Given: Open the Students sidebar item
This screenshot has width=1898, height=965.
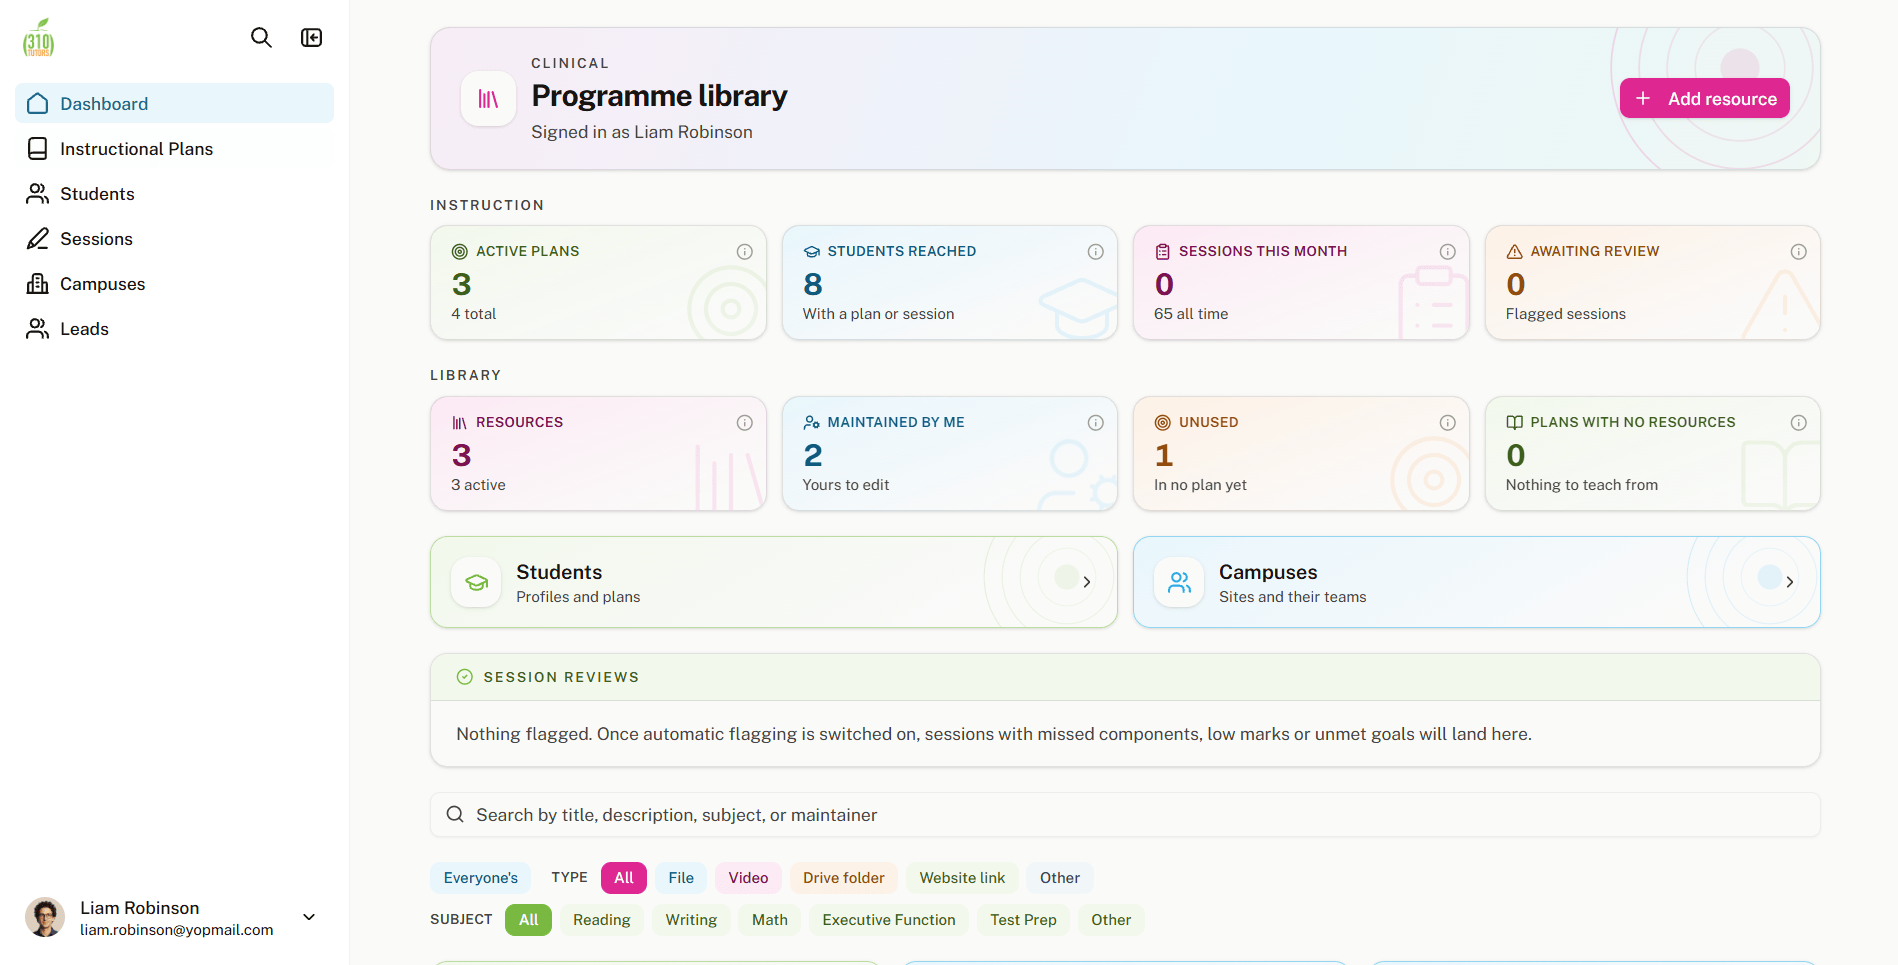Looking at the screenshot, I should (175, 194).
